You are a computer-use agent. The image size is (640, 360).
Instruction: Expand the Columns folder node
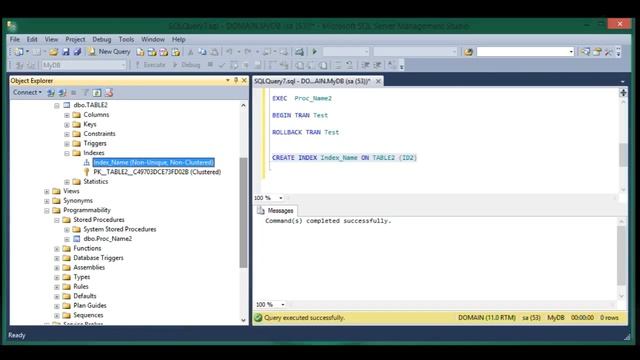(x=67, y=115)
